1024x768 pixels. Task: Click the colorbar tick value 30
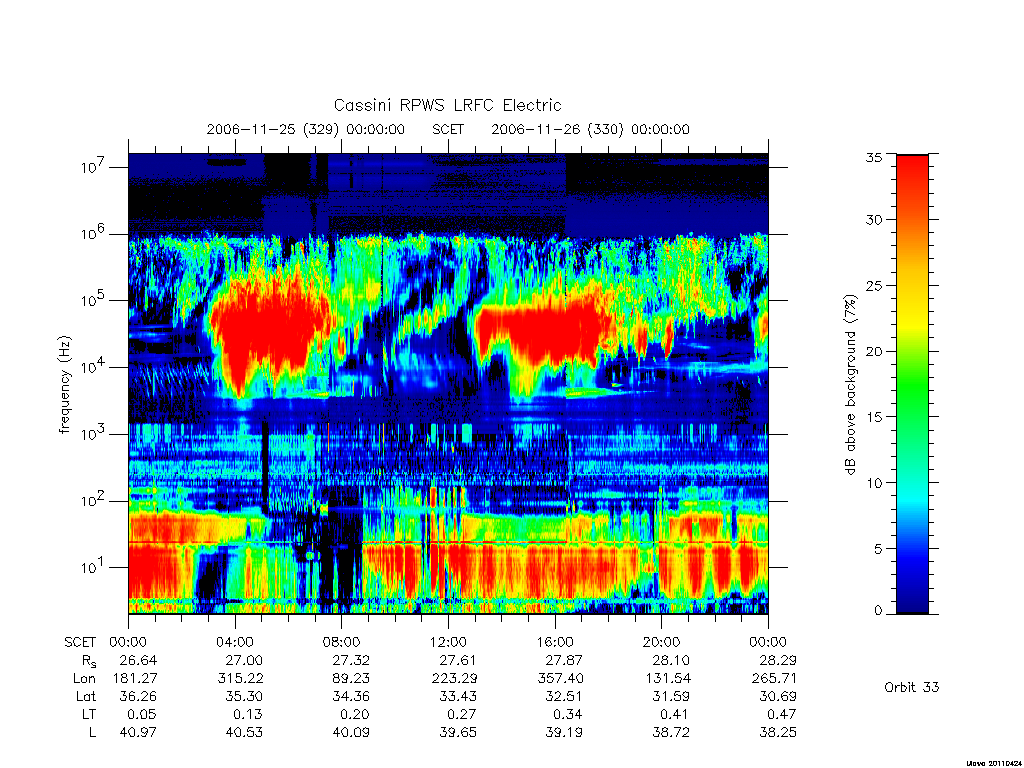[874, 220]
